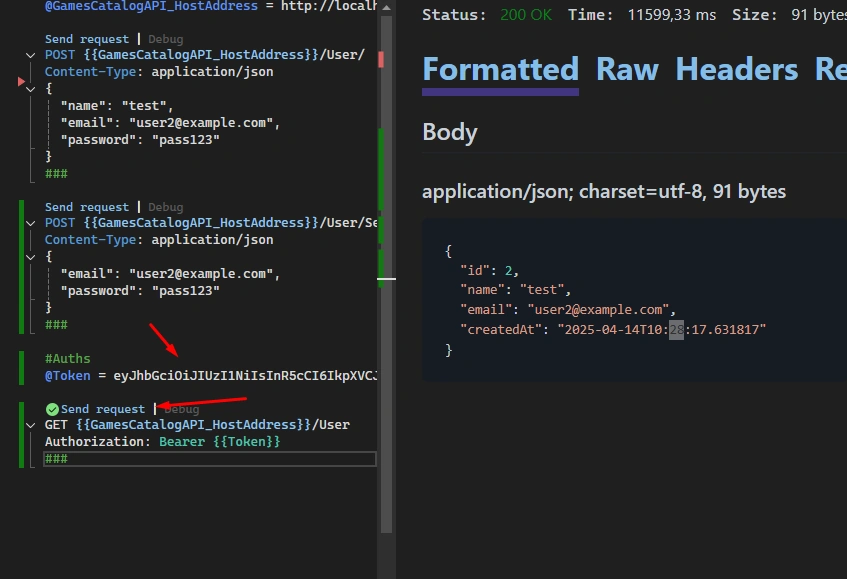
Task: Click the @GamesCatalogAPI_HostAddress variable line
Action: click(x=211, y=6)
